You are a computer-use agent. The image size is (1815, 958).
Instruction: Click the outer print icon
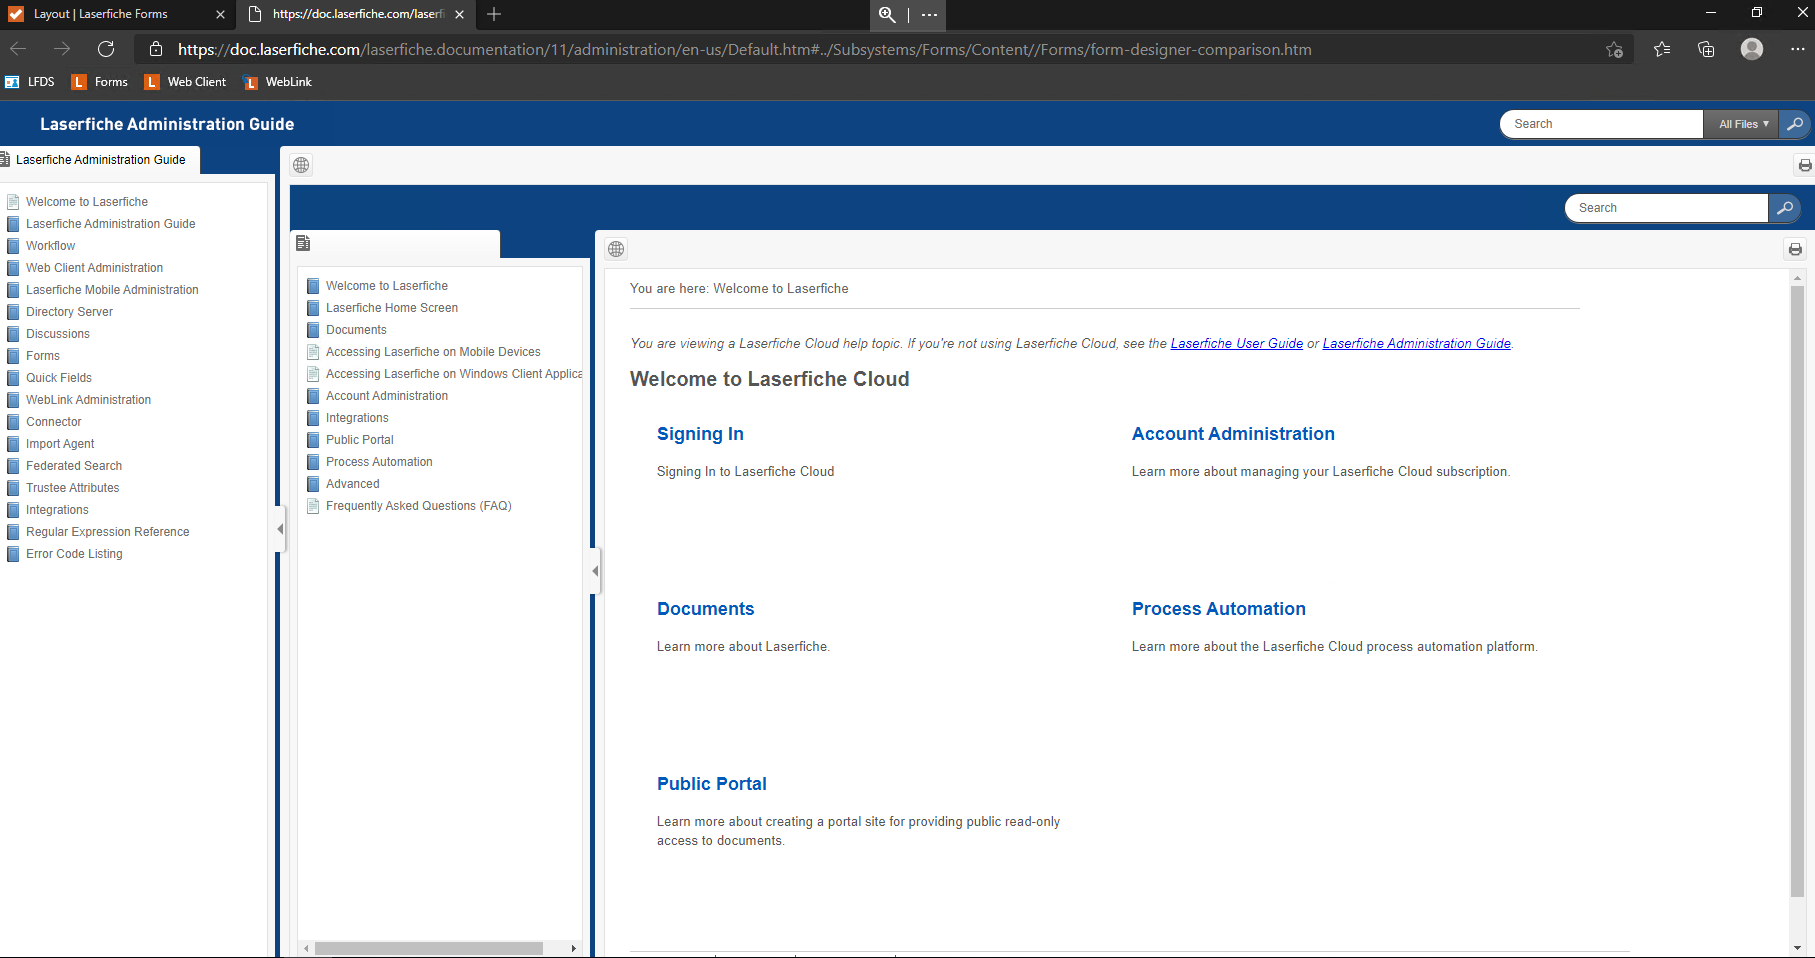(1805, 165)
